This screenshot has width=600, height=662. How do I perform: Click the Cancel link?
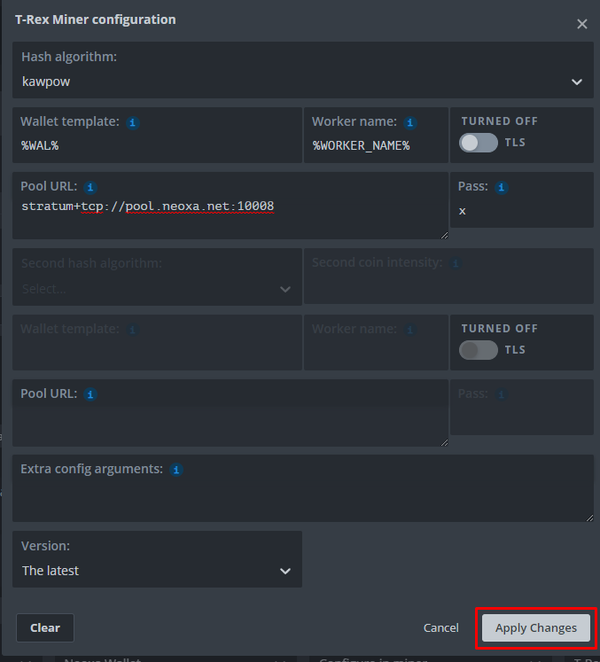(441, 628)
